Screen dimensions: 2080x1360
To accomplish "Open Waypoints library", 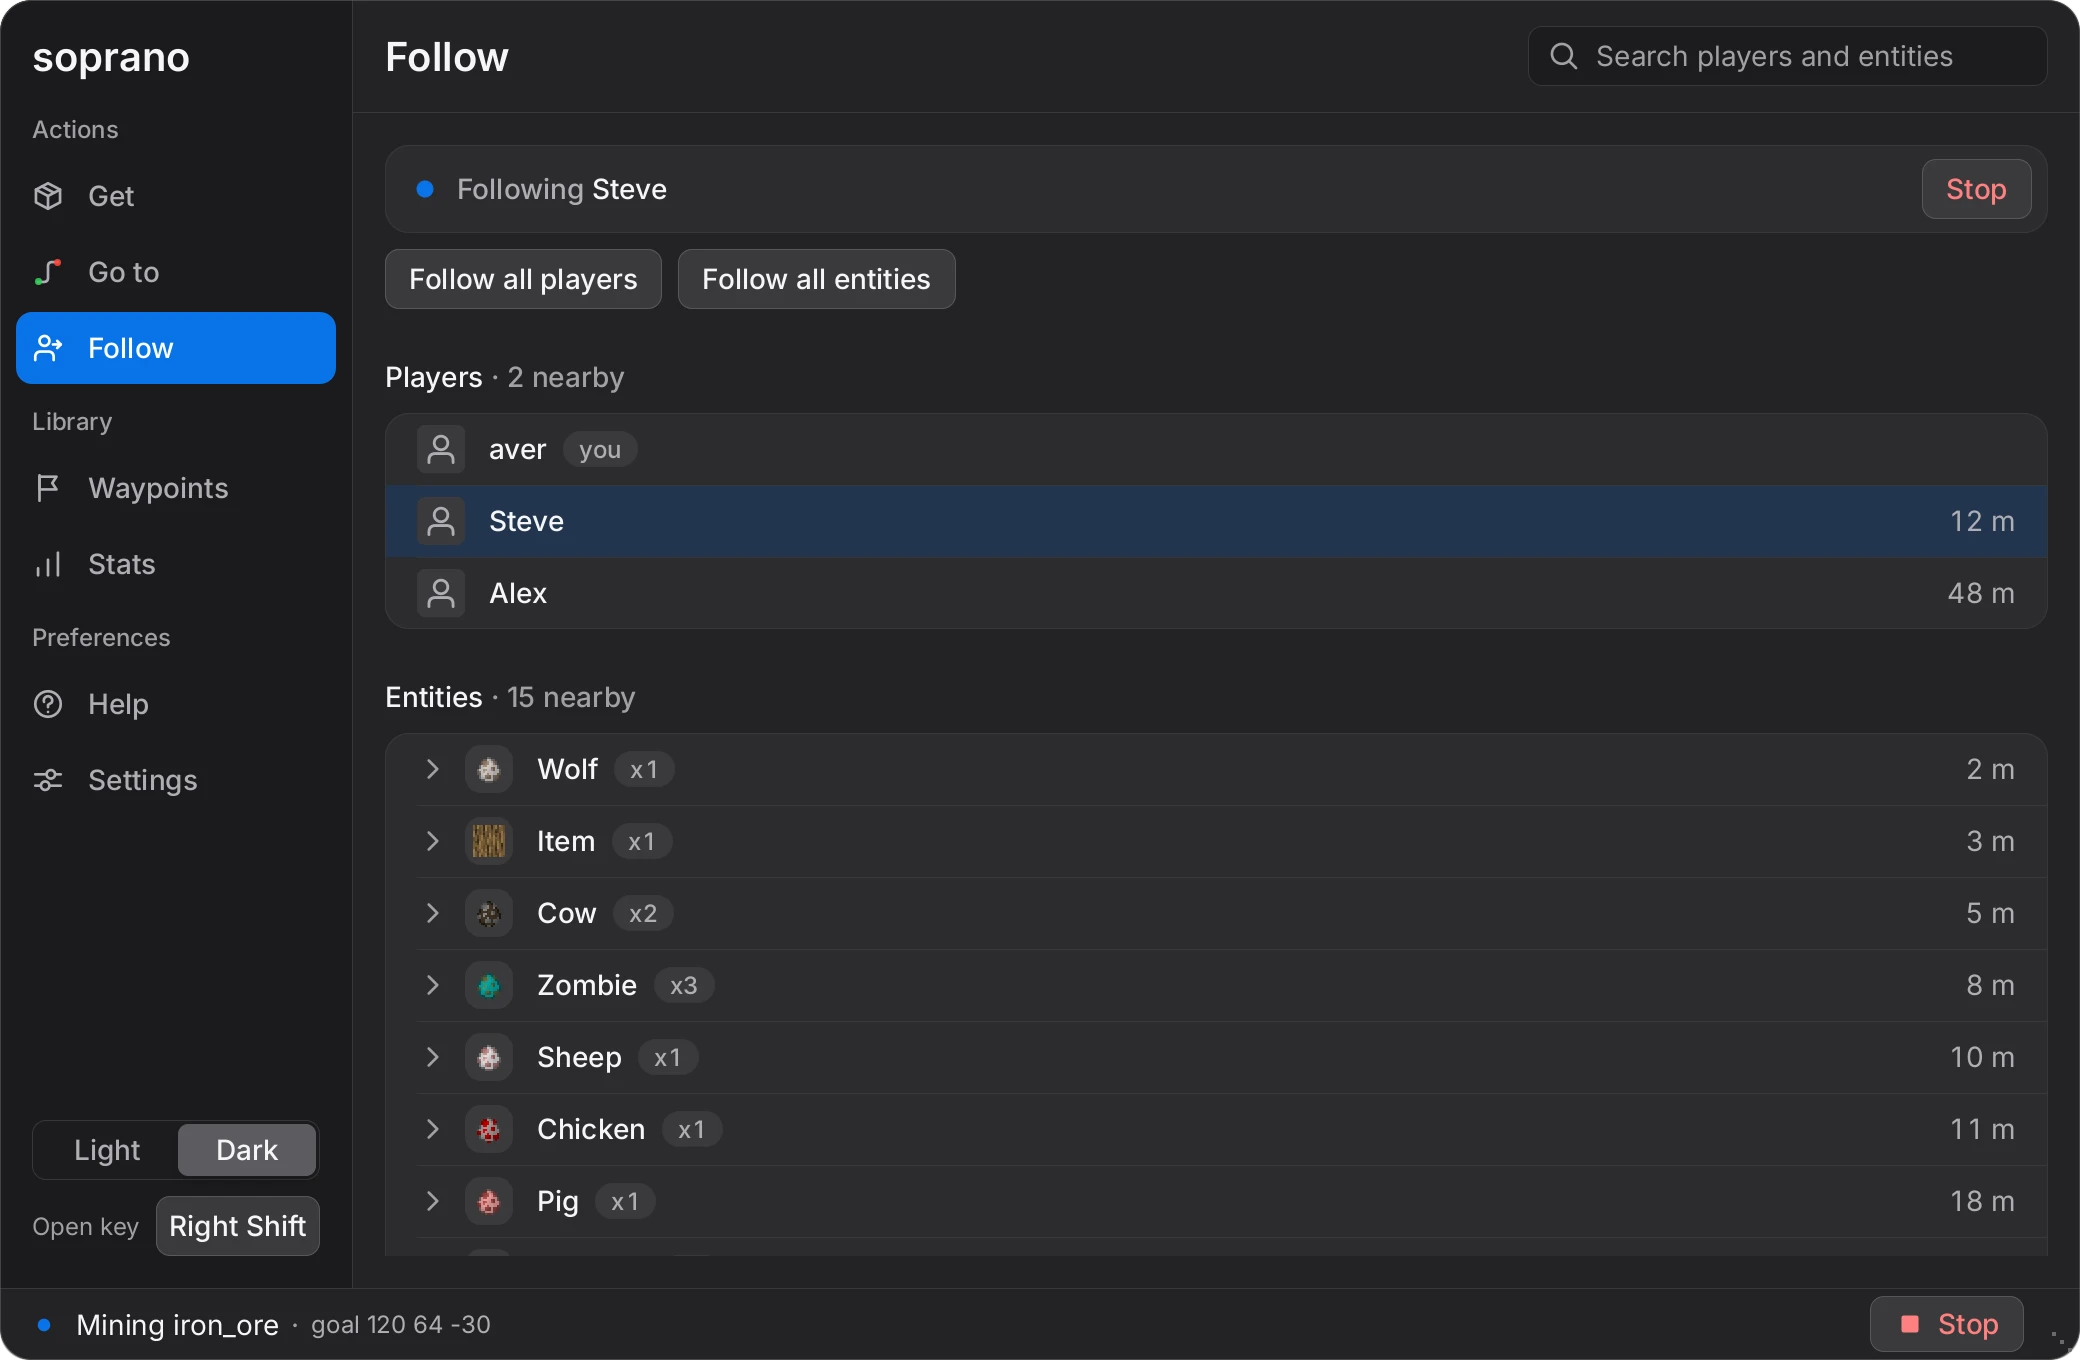I will [176, 488].
